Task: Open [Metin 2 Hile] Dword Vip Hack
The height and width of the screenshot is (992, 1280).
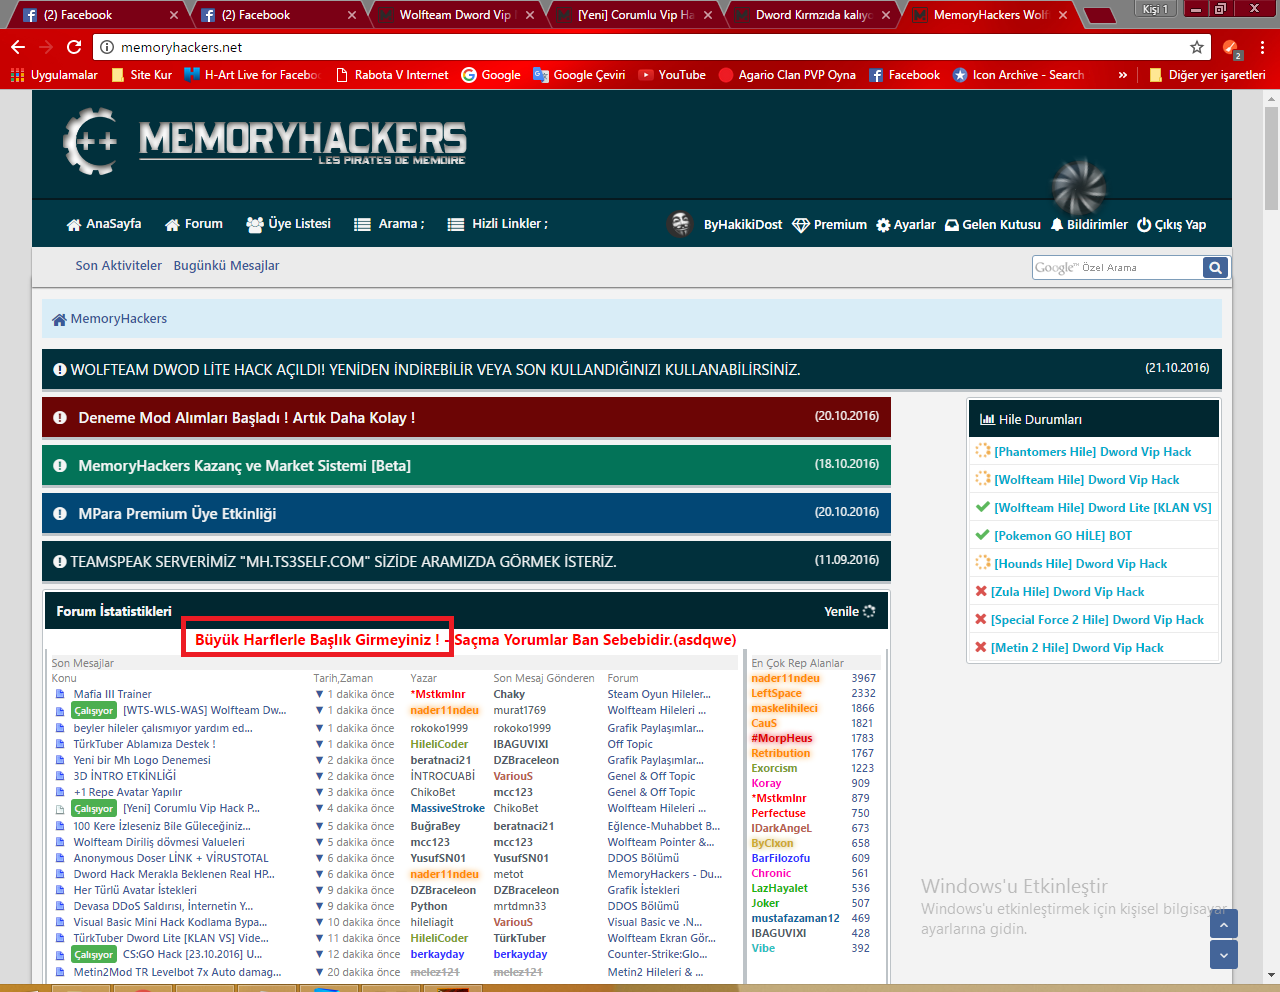Action: (x=1077, y=648)
